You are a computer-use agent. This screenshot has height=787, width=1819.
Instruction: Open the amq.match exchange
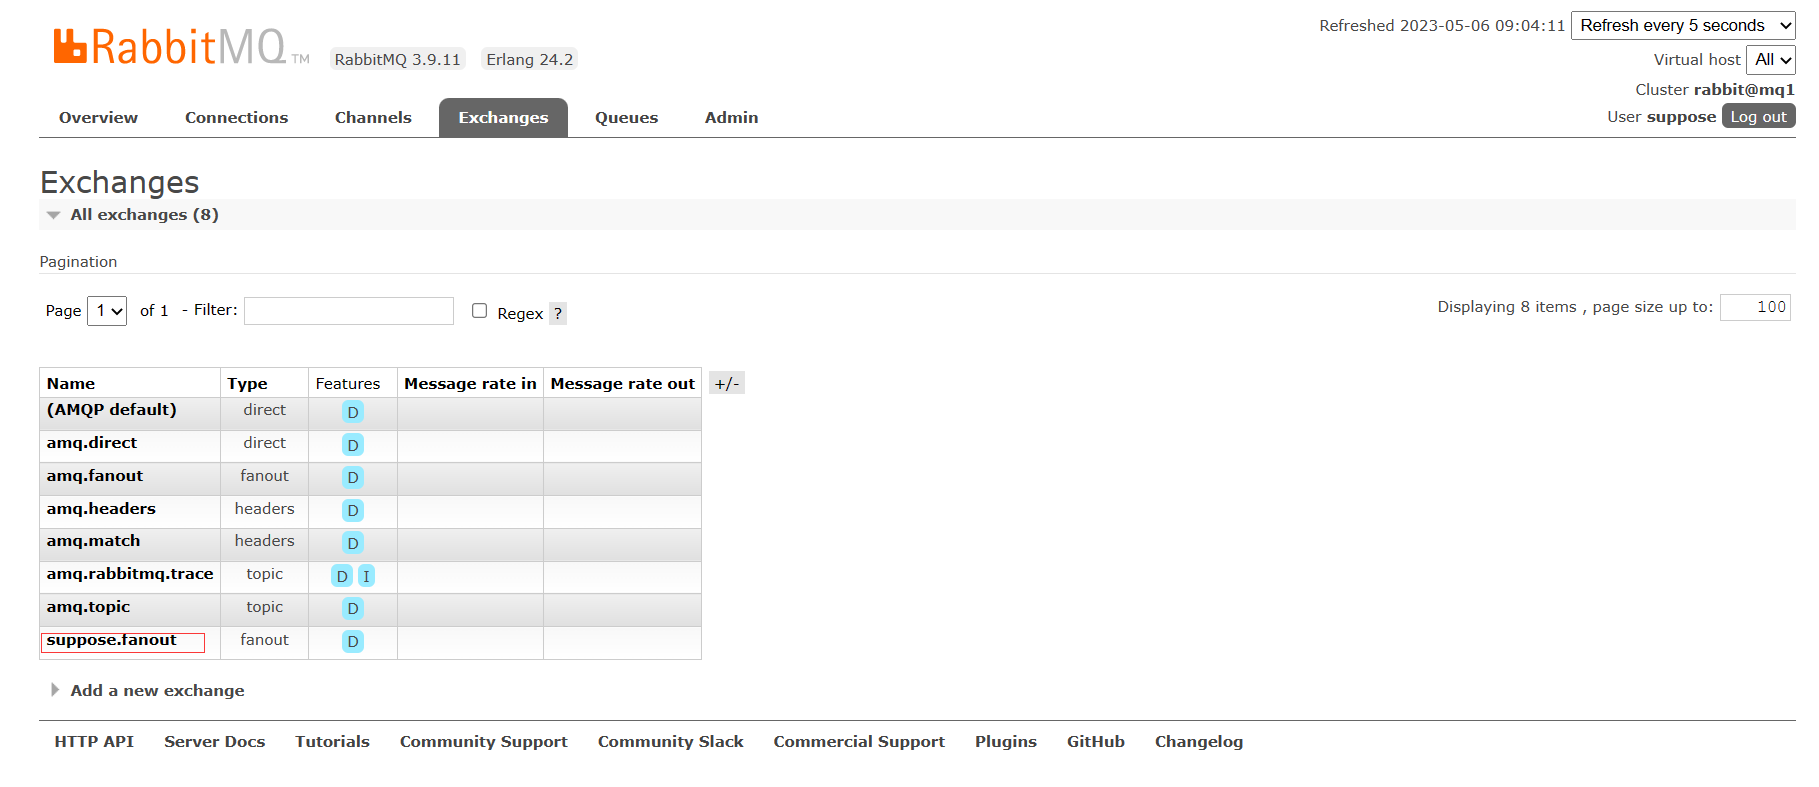coord(93,541)
